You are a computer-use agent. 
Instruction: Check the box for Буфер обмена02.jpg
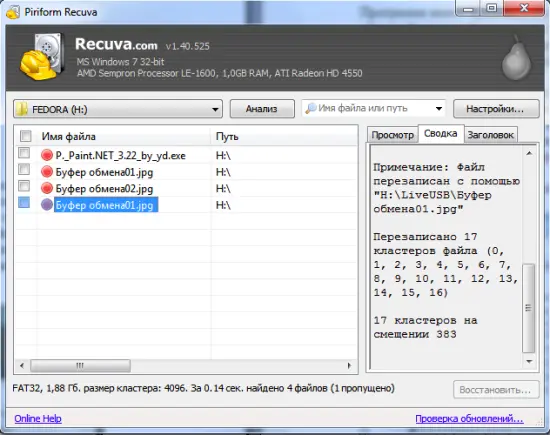pos(24,186)
